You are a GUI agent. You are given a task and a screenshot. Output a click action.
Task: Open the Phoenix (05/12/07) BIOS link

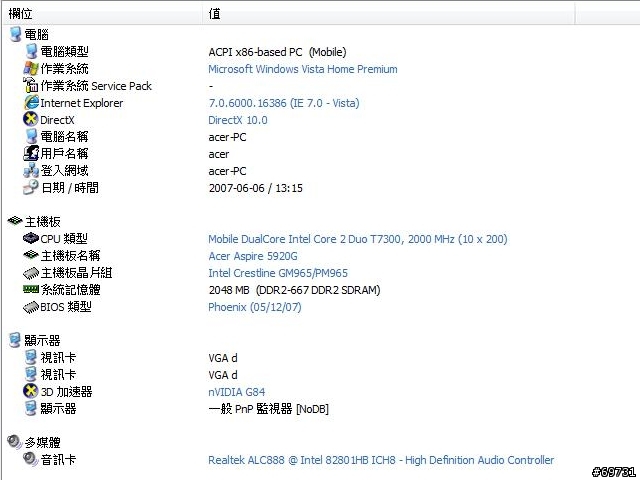pyautogui.click(x=255, y=307)
